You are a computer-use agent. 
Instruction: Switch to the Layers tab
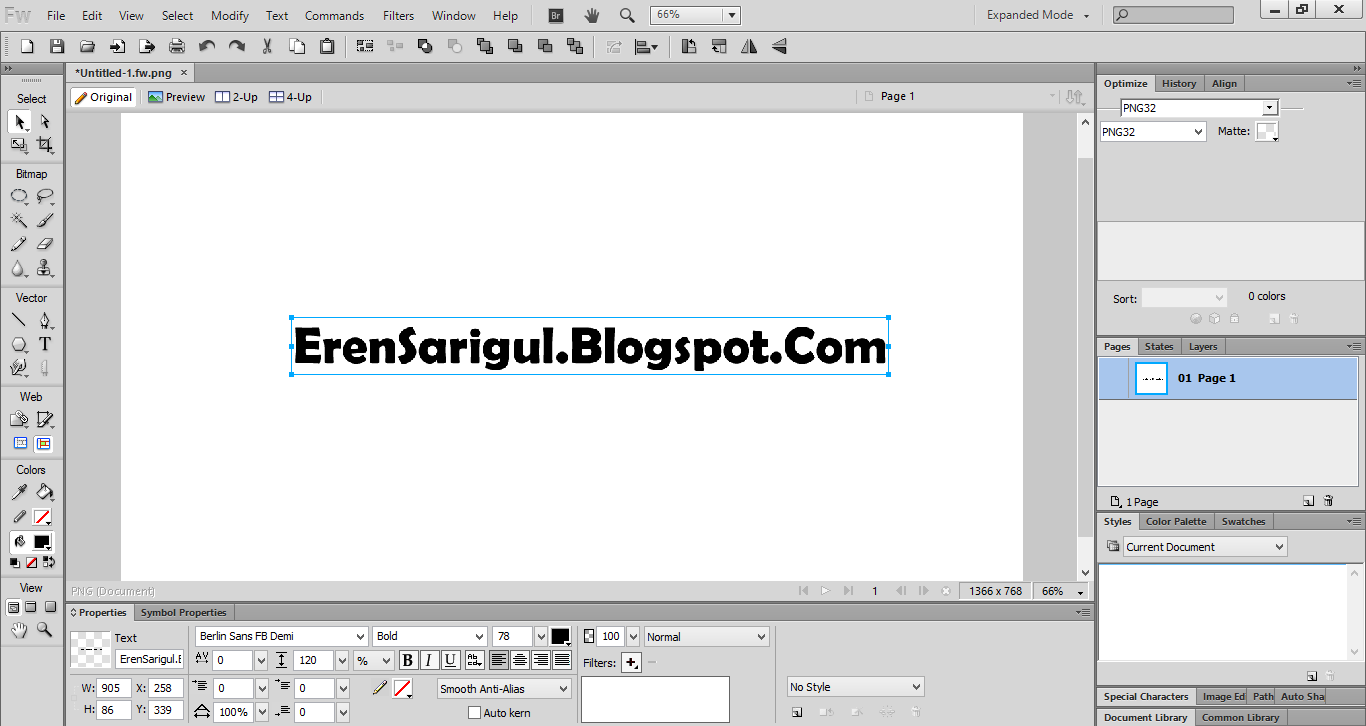[x=1203, y=346]
